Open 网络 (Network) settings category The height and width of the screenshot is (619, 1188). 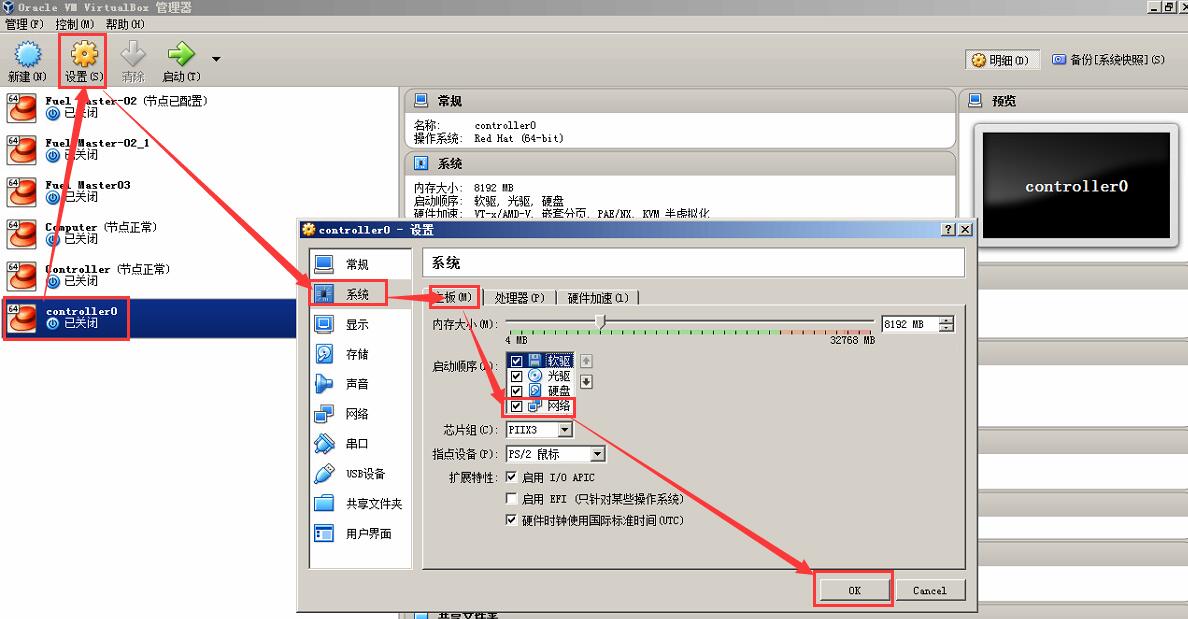pyautogui.click(x=359, y=414)
